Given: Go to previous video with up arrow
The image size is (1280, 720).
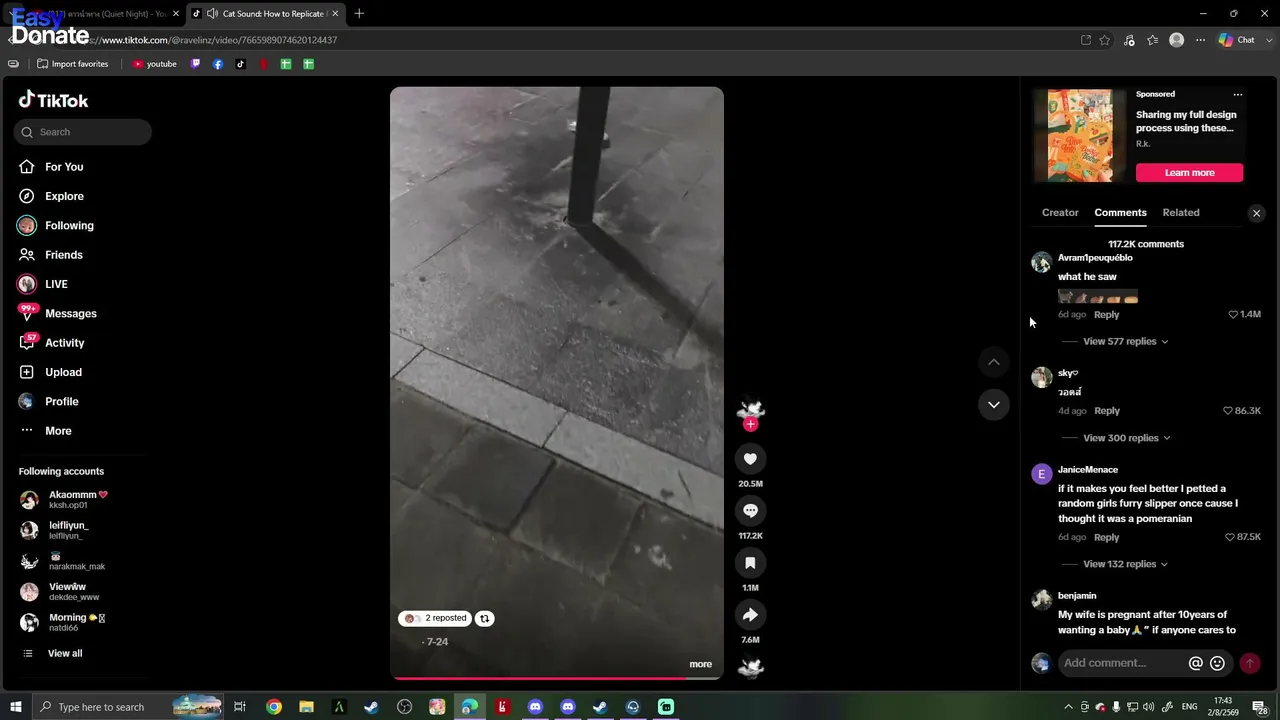Looking at the screenshot, I should click(x=994, y=362).
